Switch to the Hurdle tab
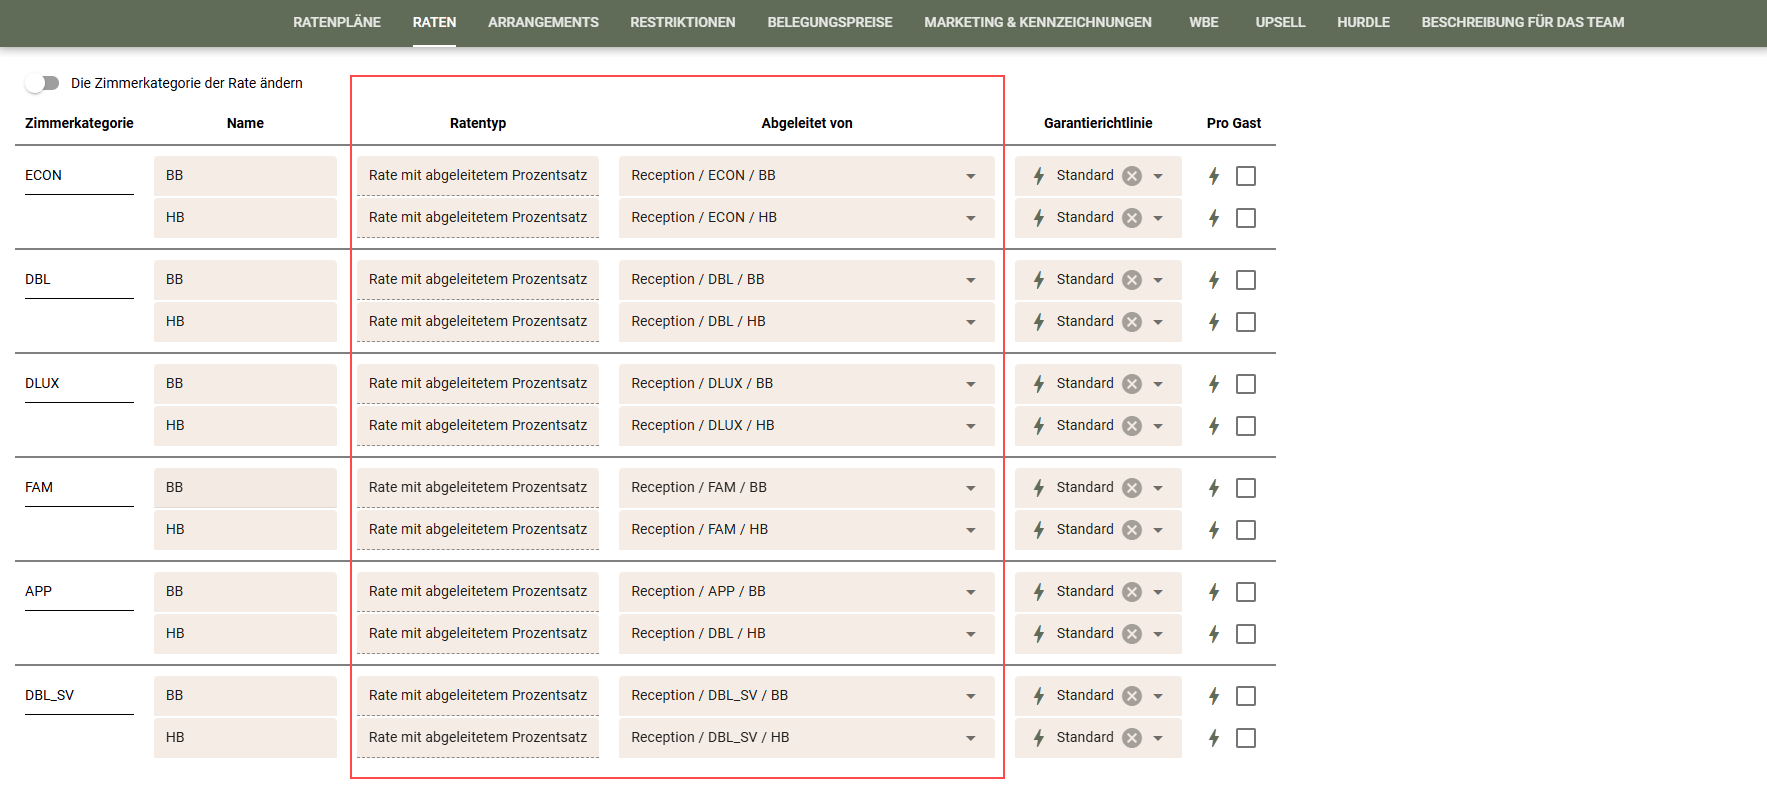Screen dimensions: 1767x802 tap(1363, 22)
